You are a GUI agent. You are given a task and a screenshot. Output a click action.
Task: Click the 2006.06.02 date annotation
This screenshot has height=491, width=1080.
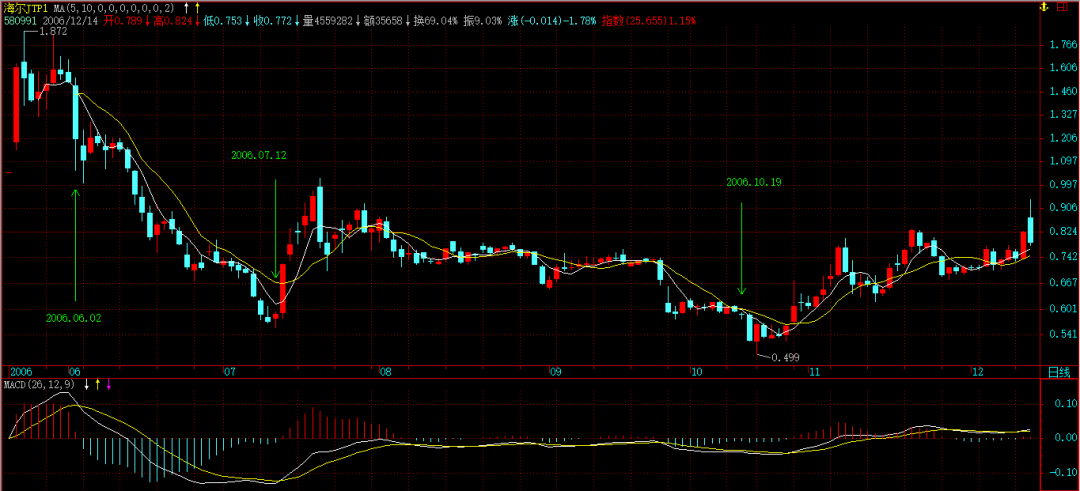point(73,319)
